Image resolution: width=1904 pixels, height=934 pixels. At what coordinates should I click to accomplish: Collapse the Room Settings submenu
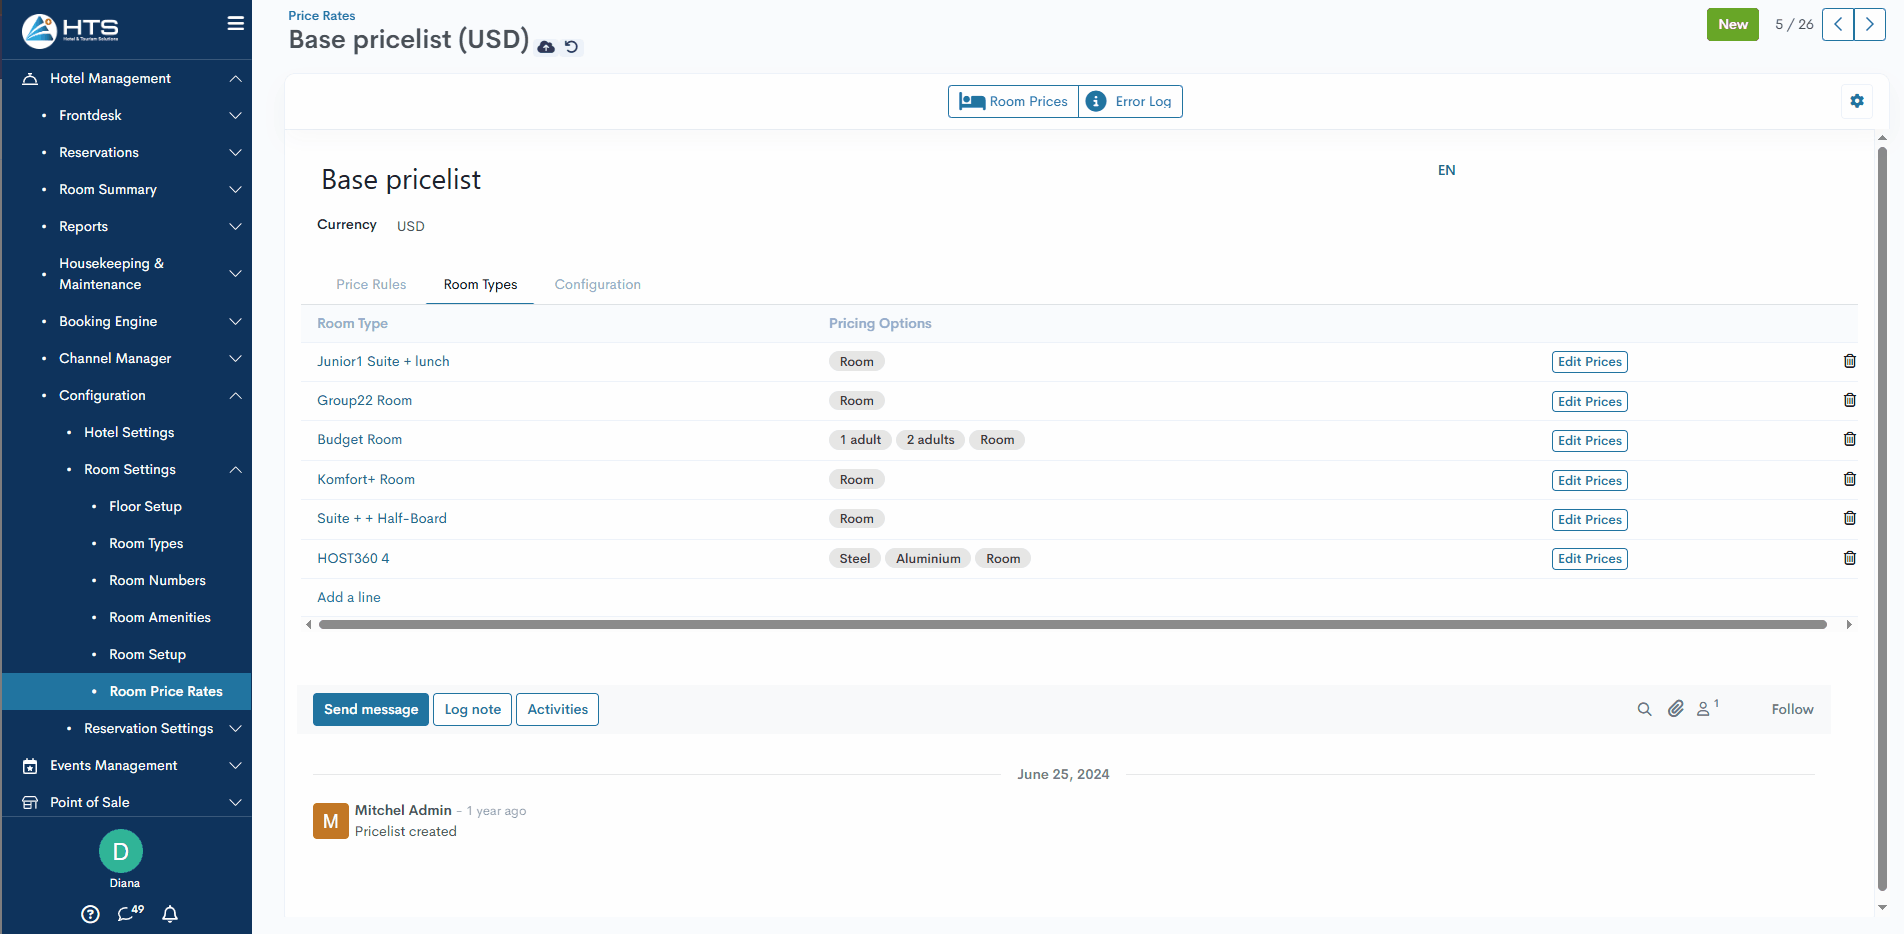[235, 469]
